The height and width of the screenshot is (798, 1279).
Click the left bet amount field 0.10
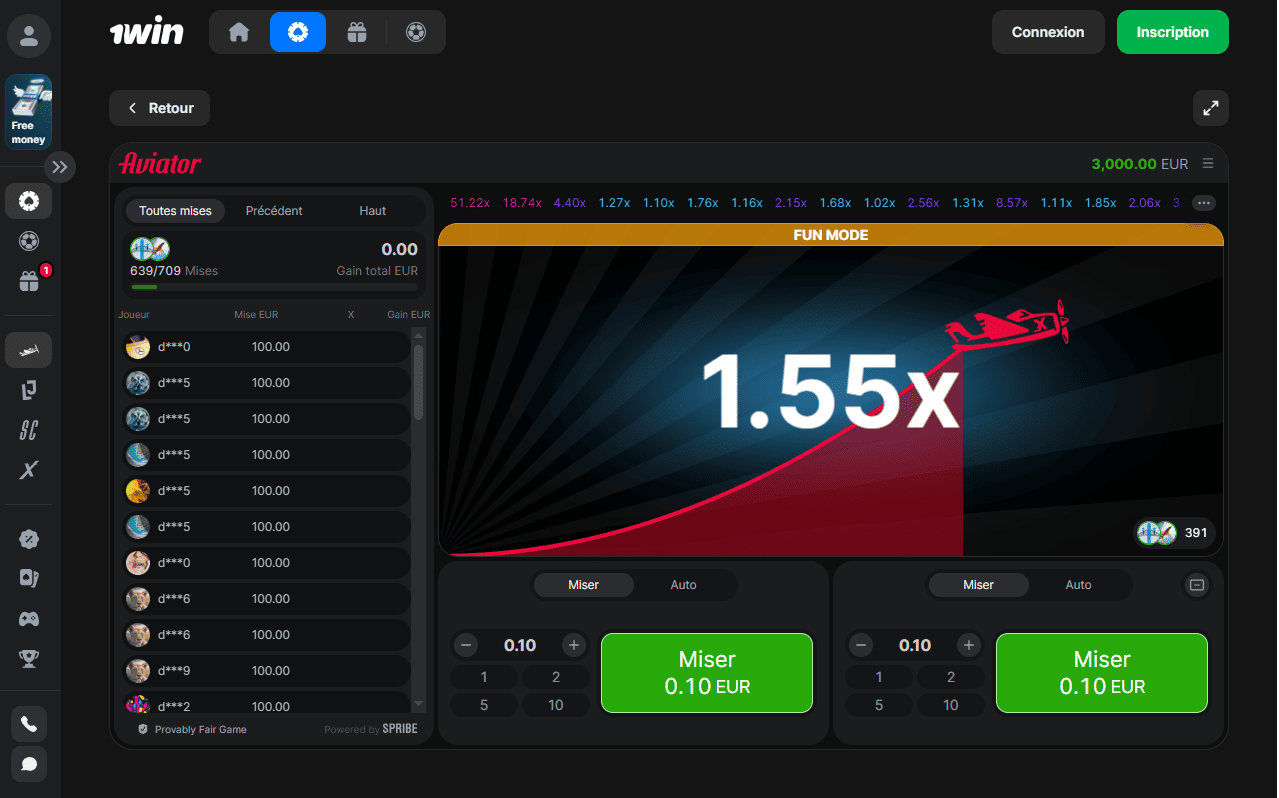[x=520, y=645]
